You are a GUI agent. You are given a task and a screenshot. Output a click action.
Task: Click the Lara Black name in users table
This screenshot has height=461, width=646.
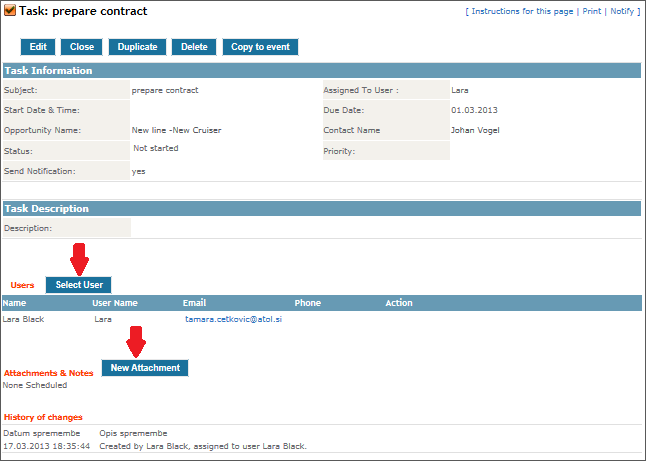25,319
